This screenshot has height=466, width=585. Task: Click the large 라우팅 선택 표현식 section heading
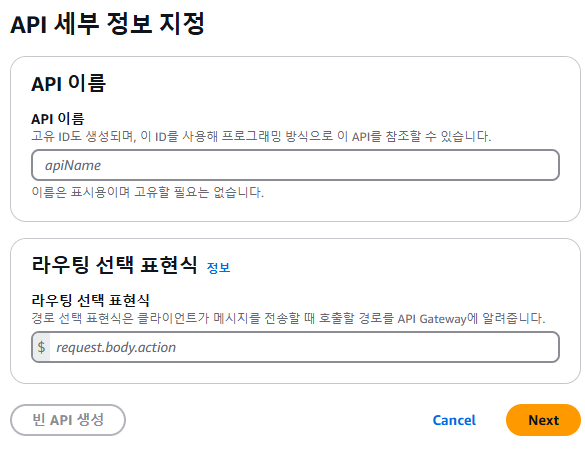pyautogui.click(x=115, y=265)
